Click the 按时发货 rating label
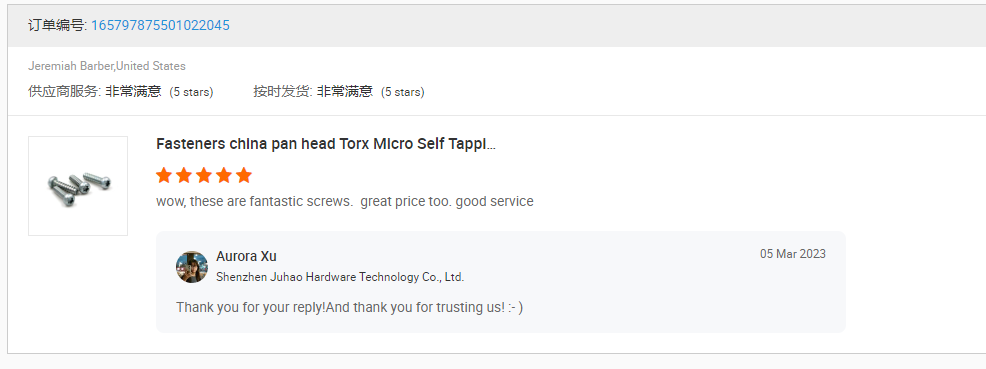986x369 pixels. click(x=282, y=91)
